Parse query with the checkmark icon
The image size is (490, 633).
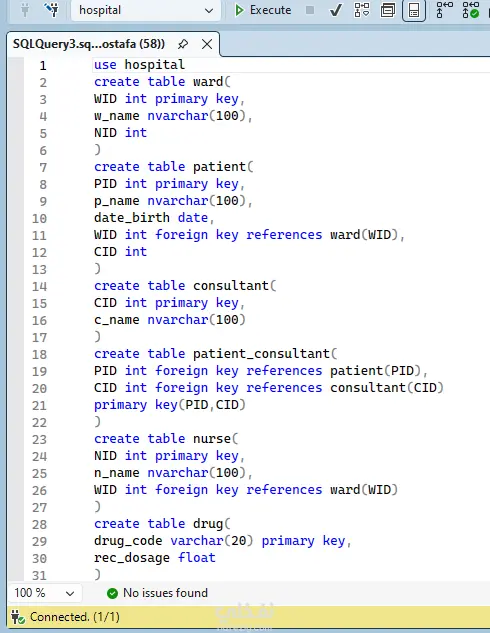(335, 10)
